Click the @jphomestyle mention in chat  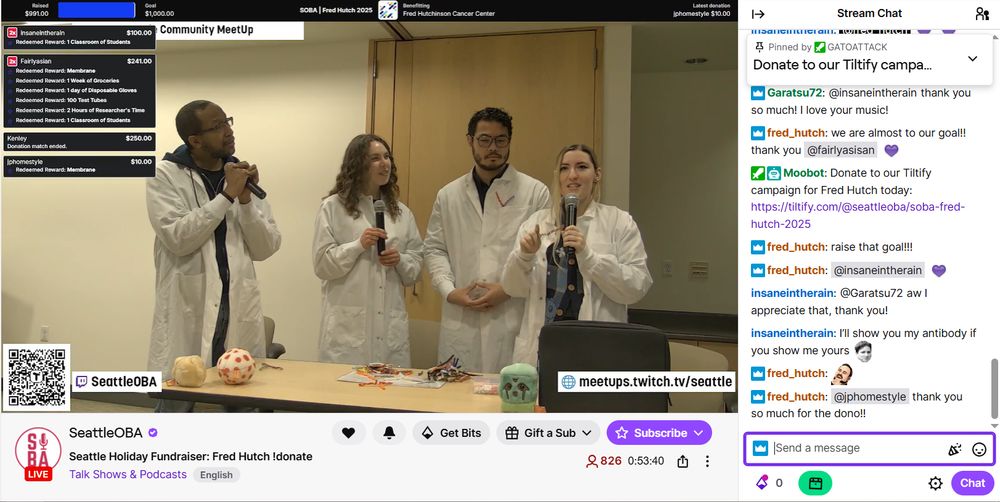point(870,397)
